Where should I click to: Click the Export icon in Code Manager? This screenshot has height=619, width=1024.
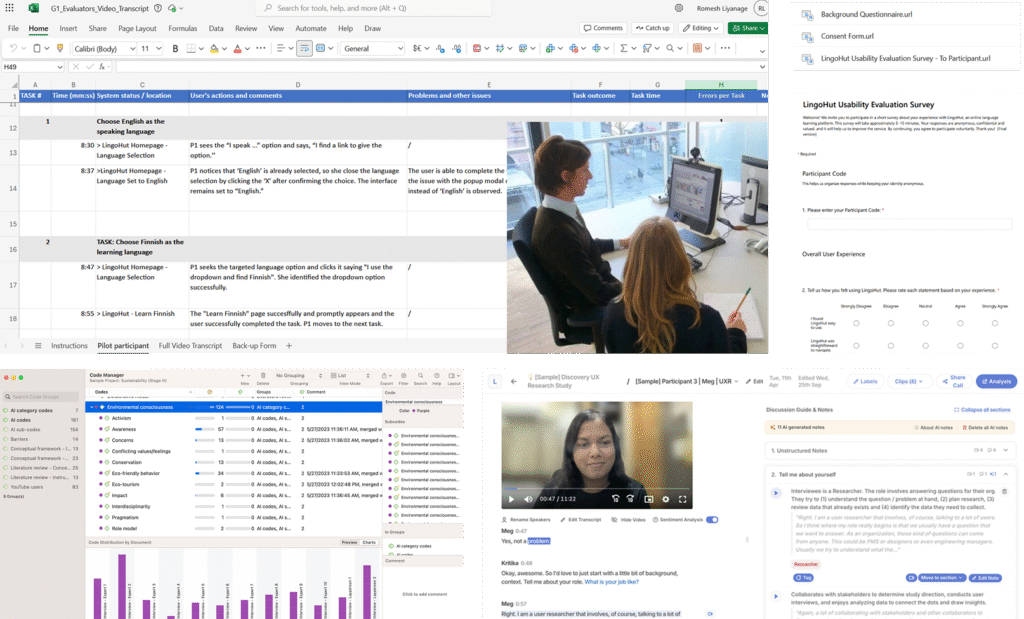tap(387, 376)
